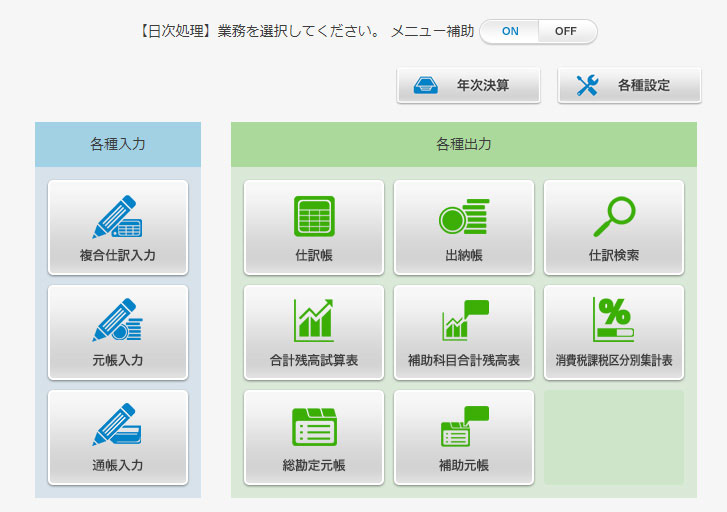Click the folder-with-flag icon for 補助元帳

465,426
